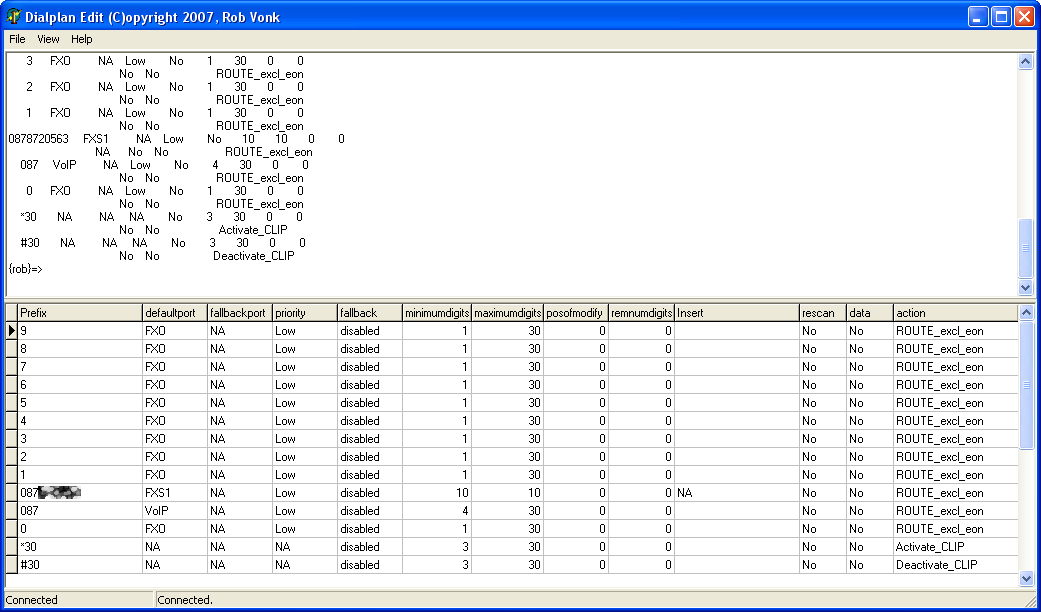Click the console pane scroll-up arrow
Screen dimensions: 1041x612
tap(1025, 62)
